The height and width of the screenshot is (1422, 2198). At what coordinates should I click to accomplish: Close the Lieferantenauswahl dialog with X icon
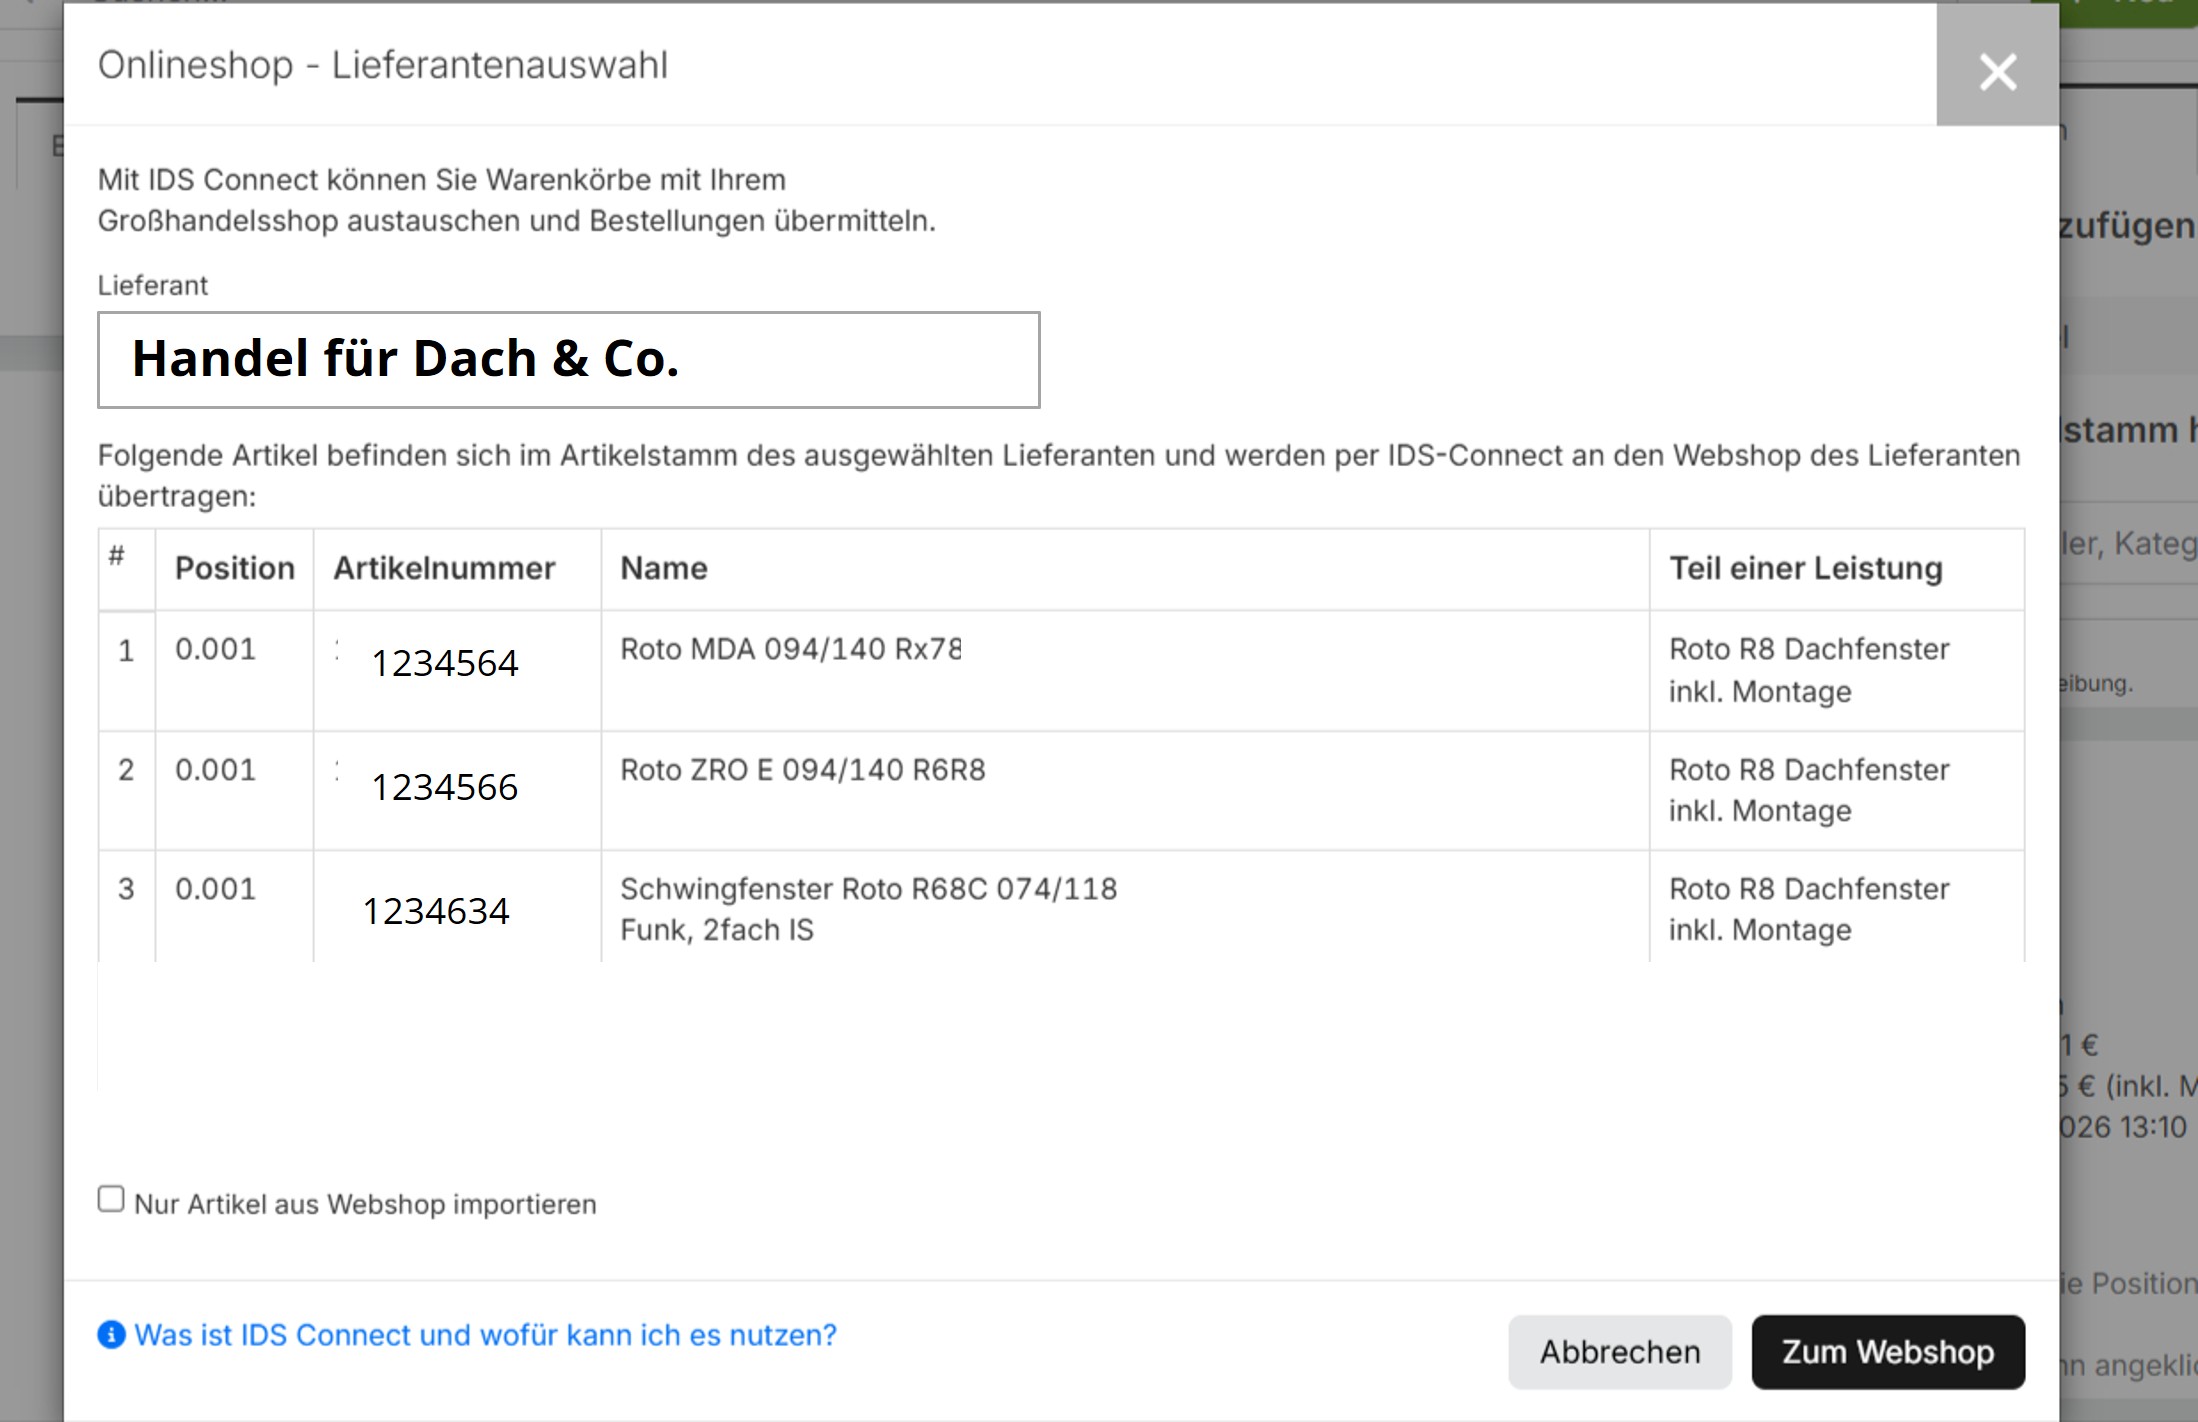pyautogui.click(x=1997, y=71)
